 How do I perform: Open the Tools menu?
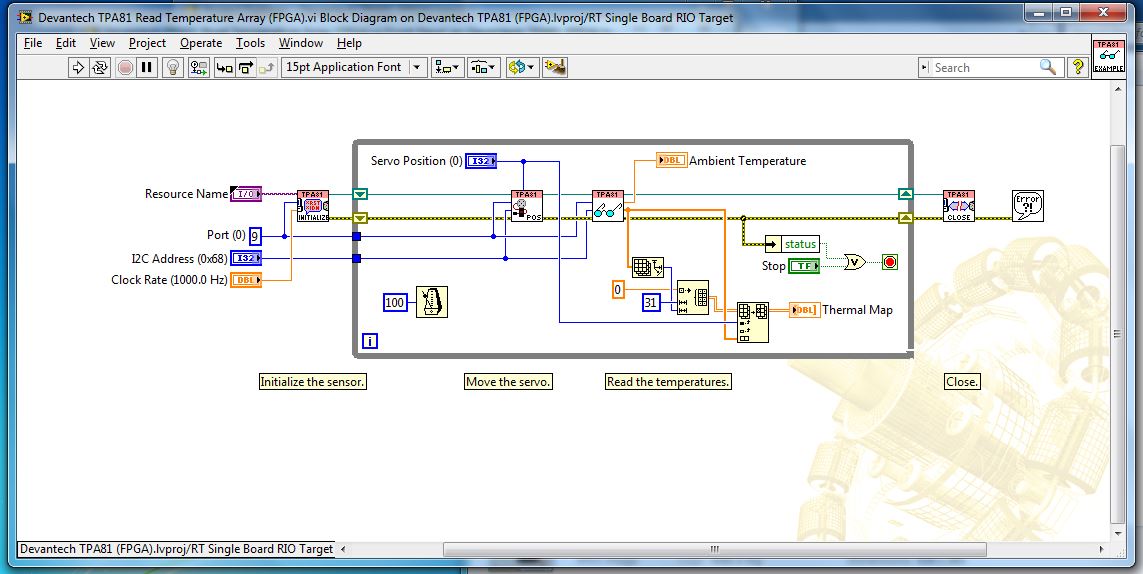250,43
